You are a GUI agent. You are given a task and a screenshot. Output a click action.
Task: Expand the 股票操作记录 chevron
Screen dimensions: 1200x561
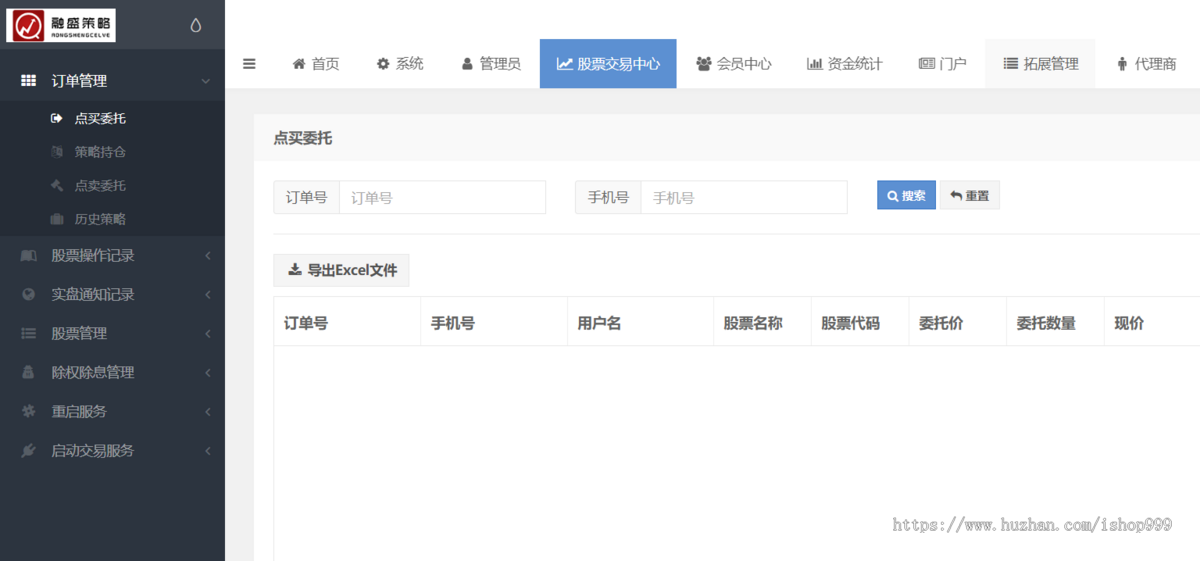207,256
